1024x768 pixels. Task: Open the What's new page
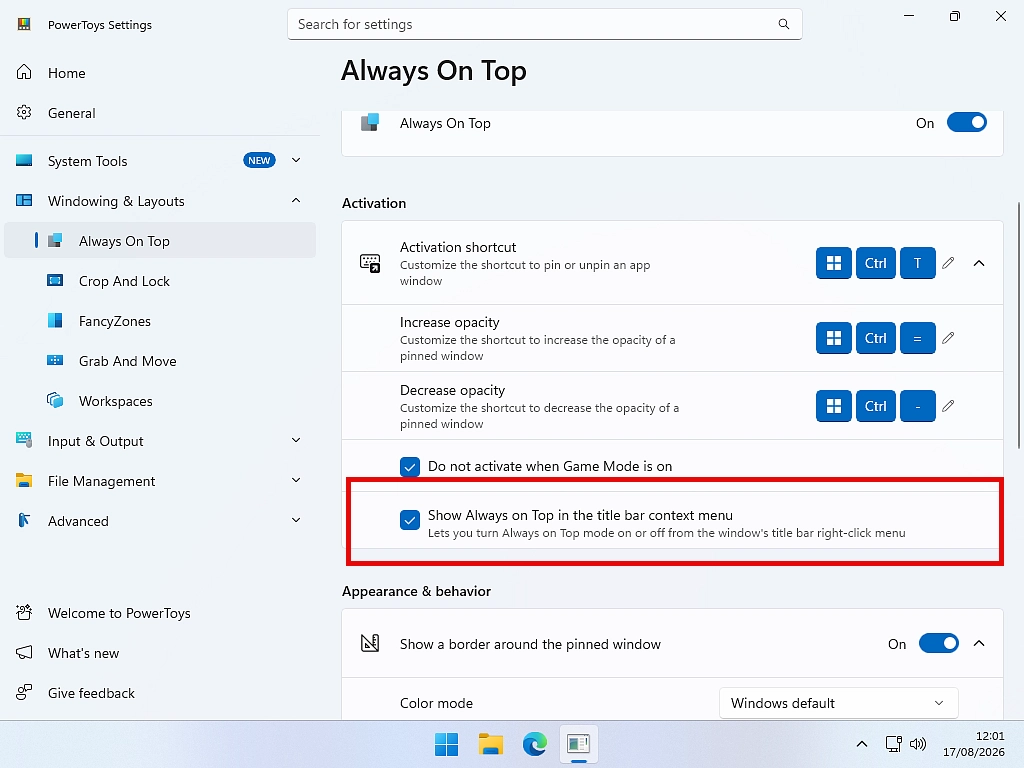click(x=160, y=652)
